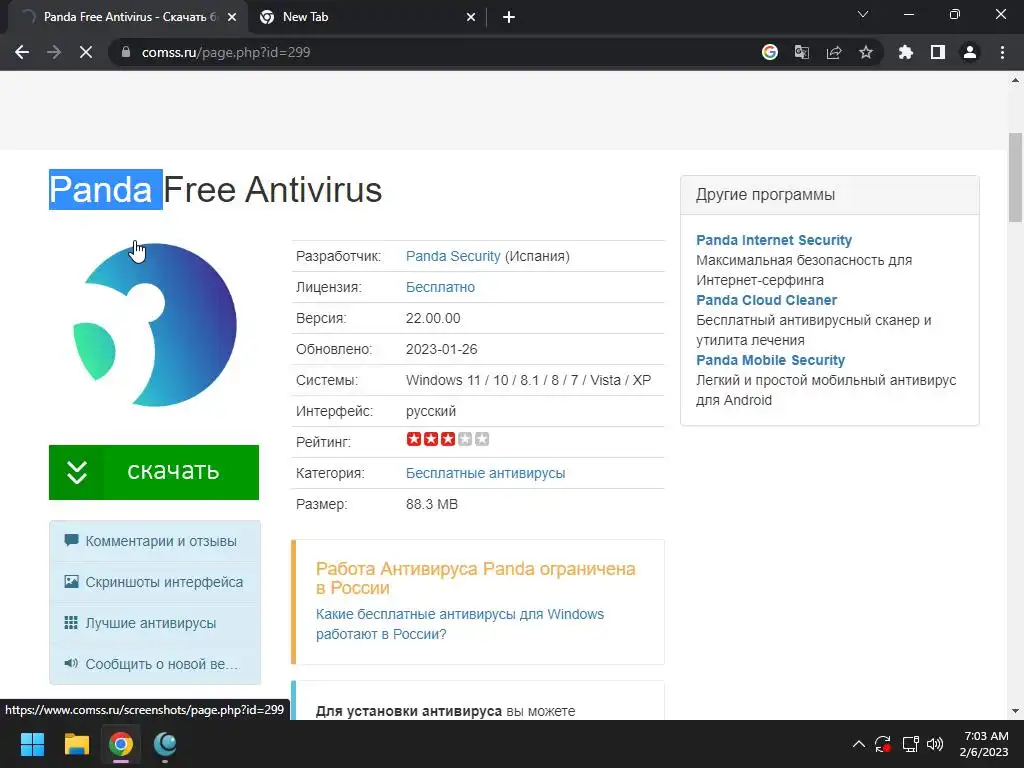Screen dimensions: 1024x768
Task: Open Работа Антивируса Panda ограничена в России heading
Action: 475,578
